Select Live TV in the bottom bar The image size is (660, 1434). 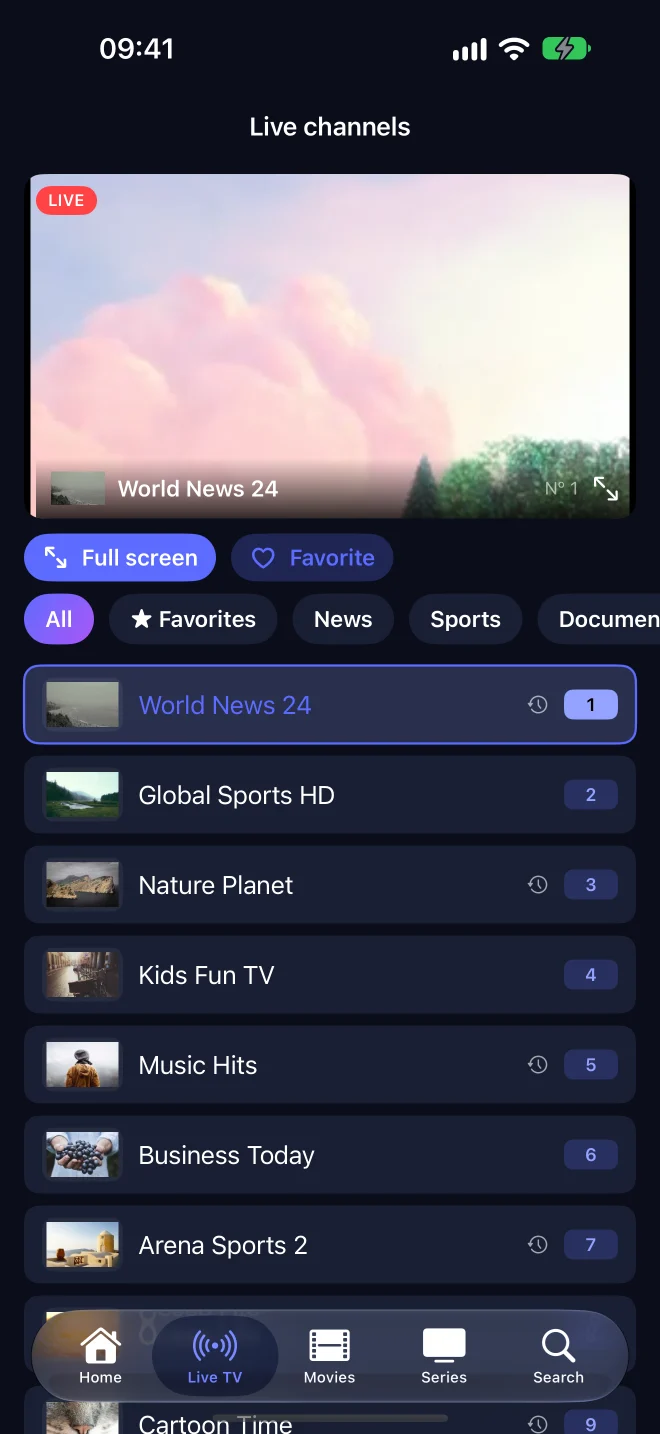coord(215,1356)
